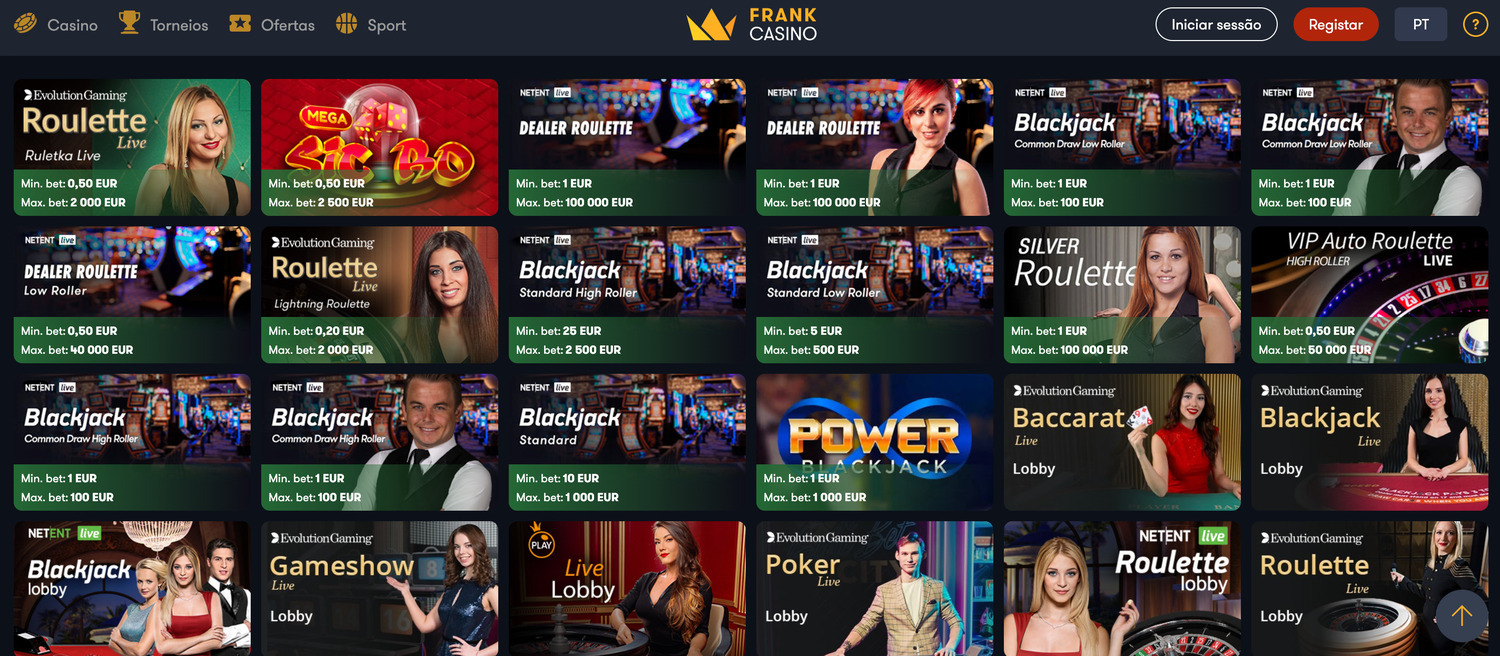Click the Iniciar sessão button

tap(1216, 25)
